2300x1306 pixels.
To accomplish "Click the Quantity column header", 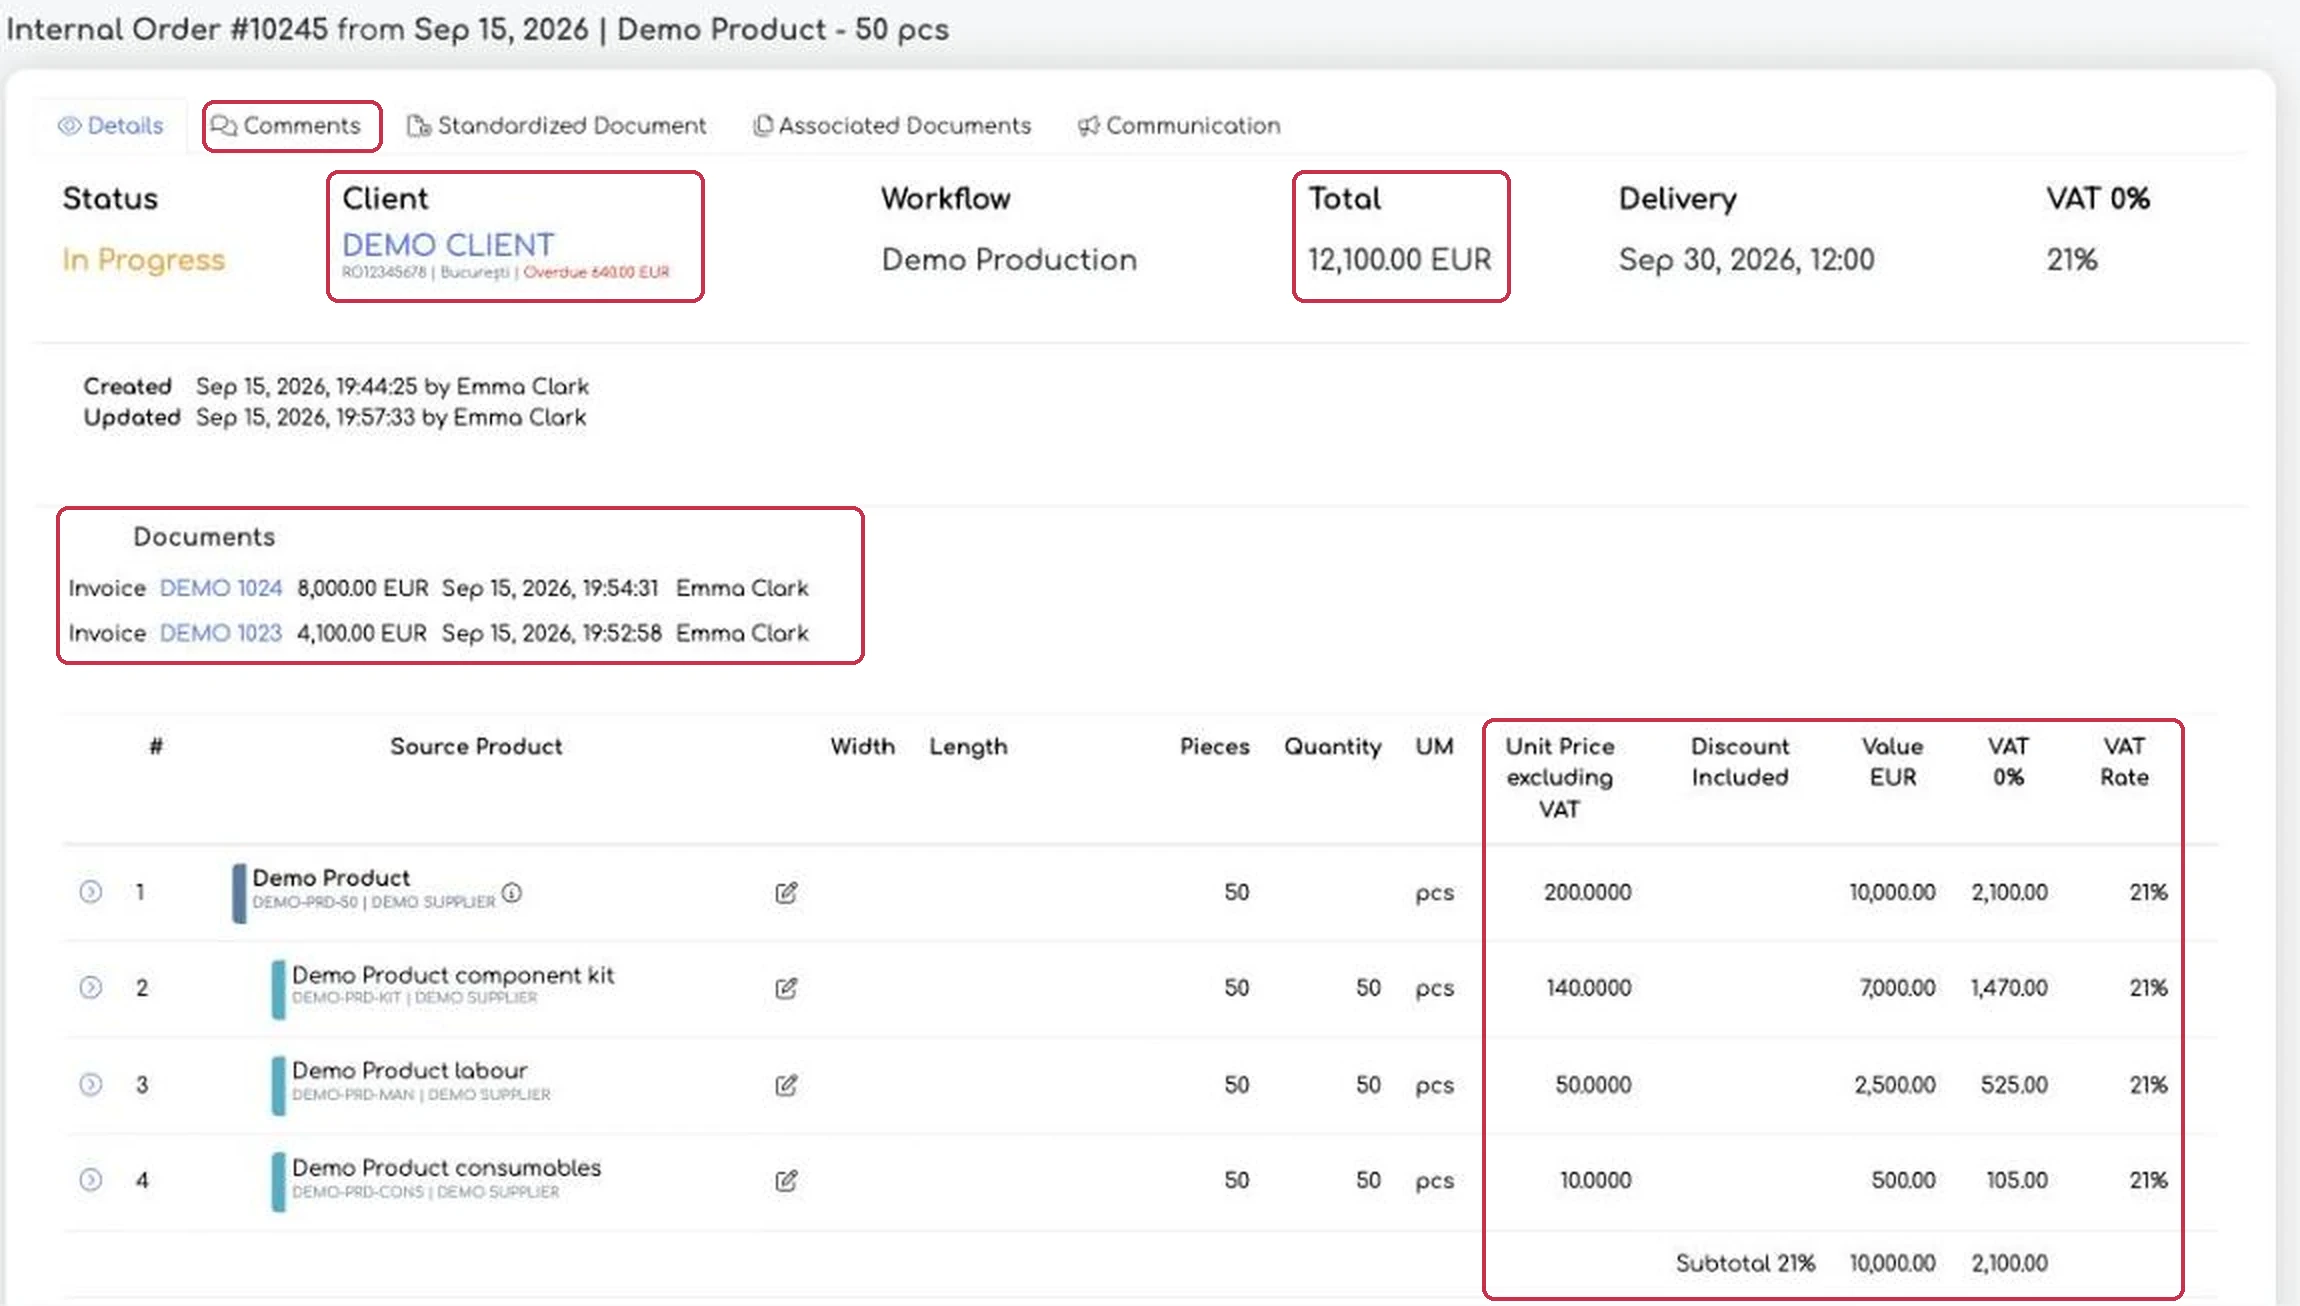I will [x=1332, y=747].
